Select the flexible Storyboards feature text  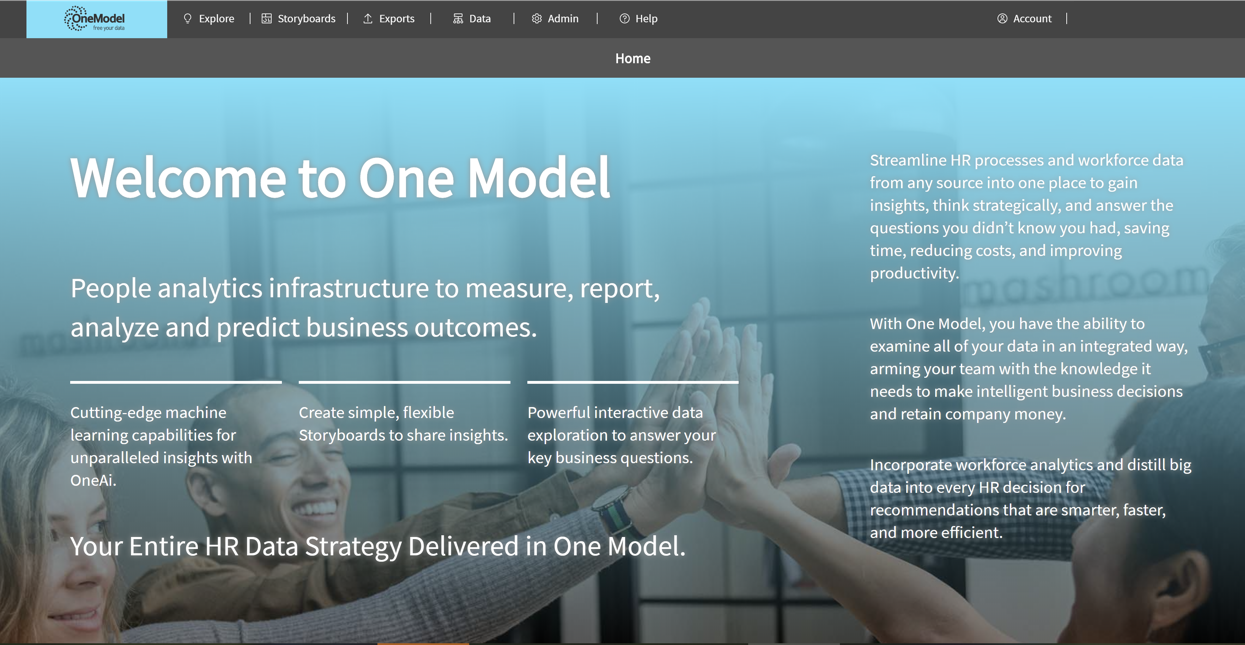(x=403, y=424)
